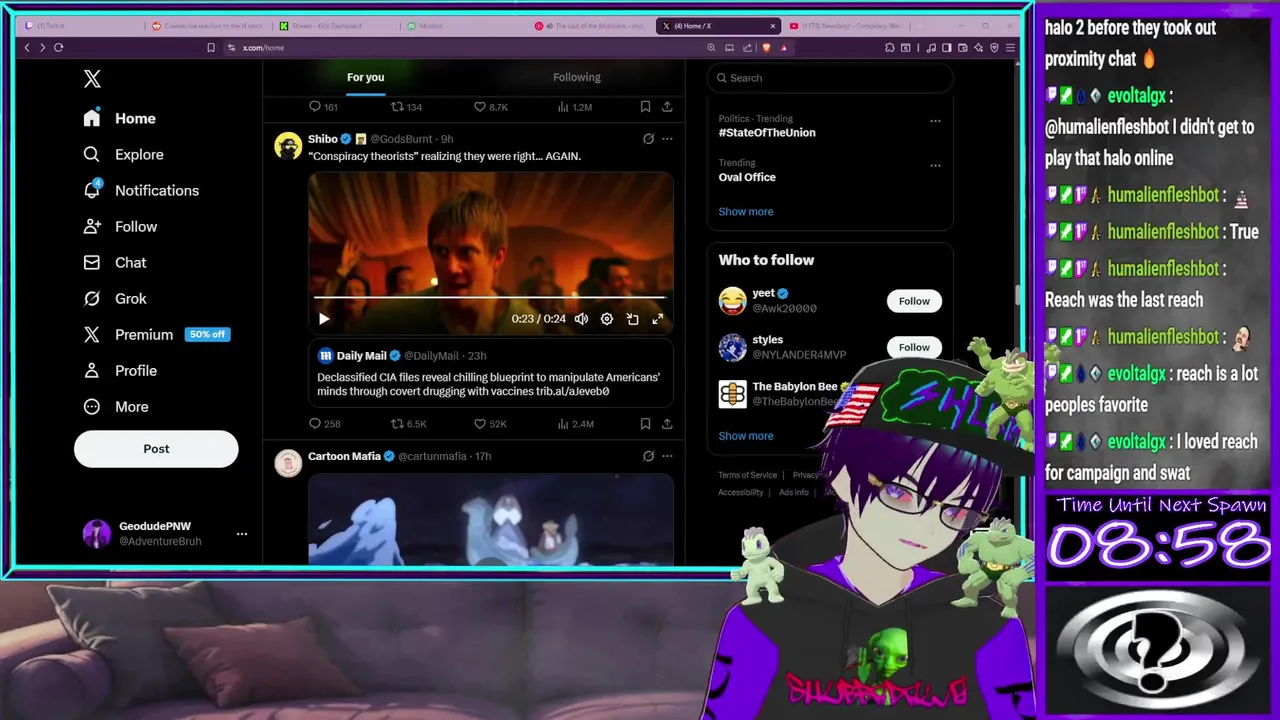Viewport: 1280px width, 720px height.
Task: Reply to Shibo's post with 258 replies
Action: coord(325,424)
